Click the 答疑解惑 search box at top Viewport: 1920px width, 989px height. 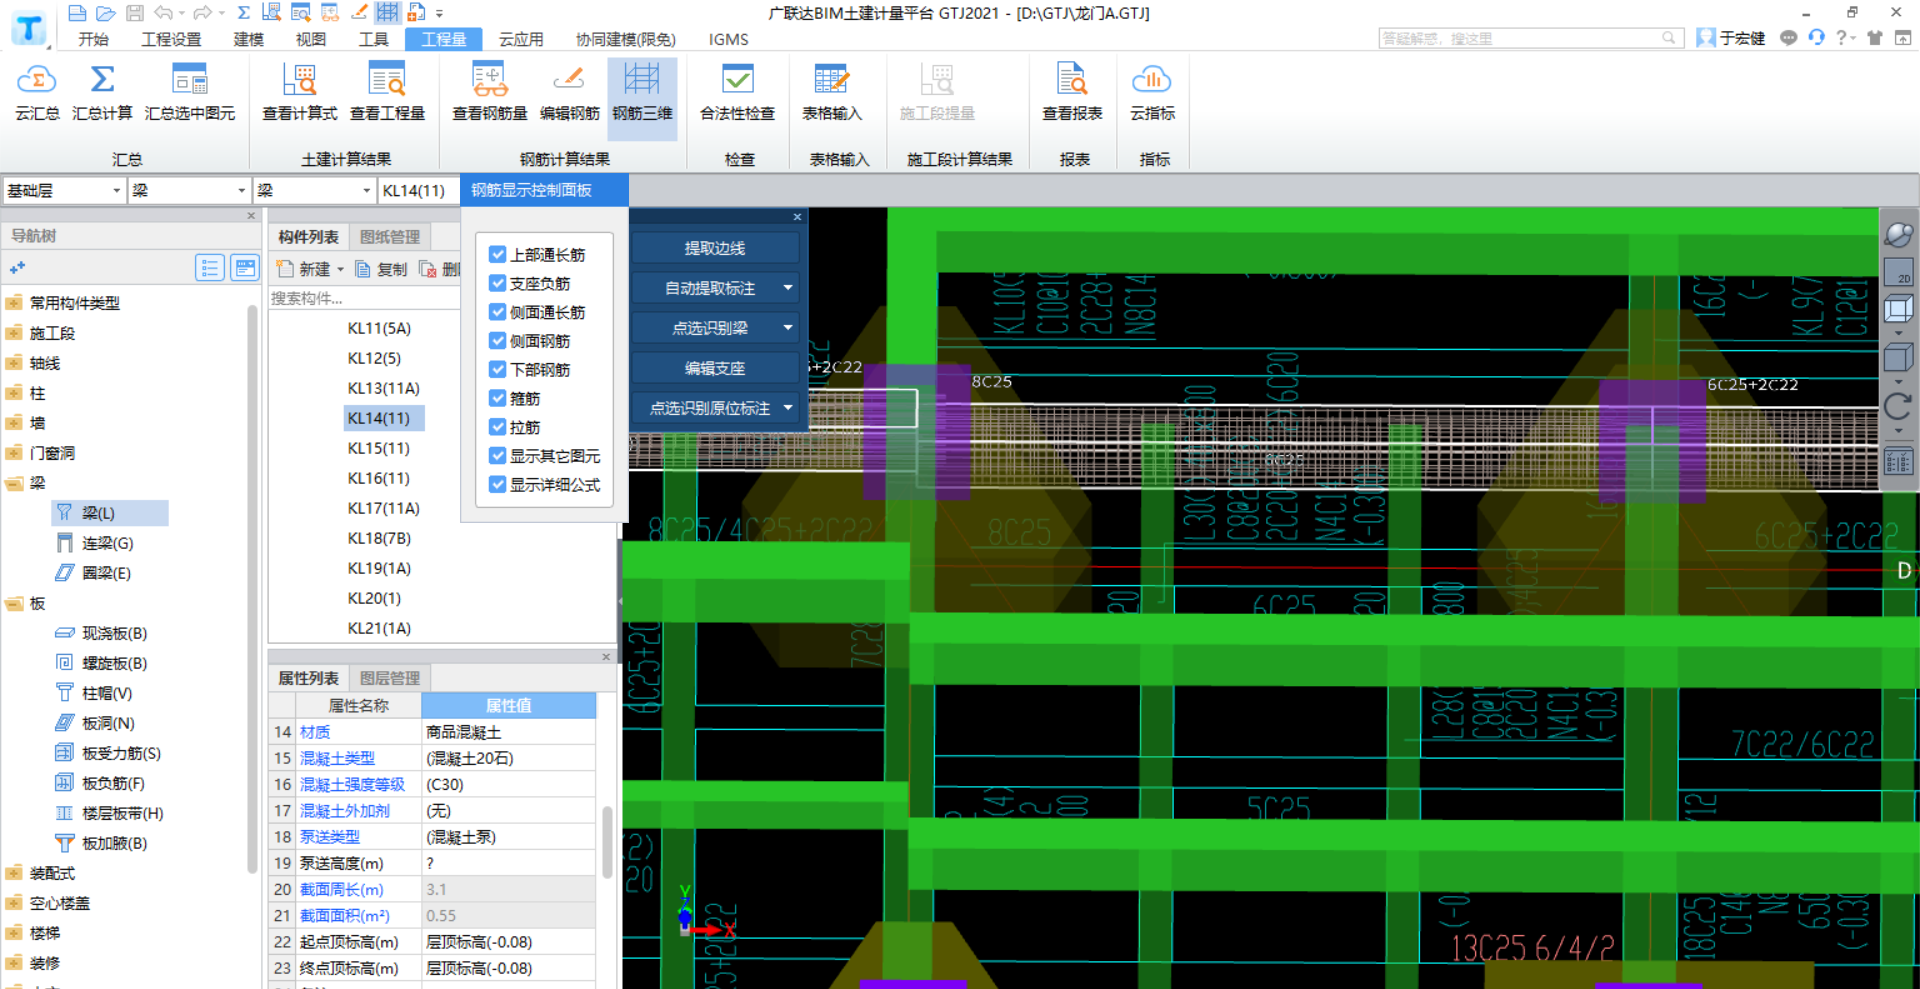[1529, 38]
